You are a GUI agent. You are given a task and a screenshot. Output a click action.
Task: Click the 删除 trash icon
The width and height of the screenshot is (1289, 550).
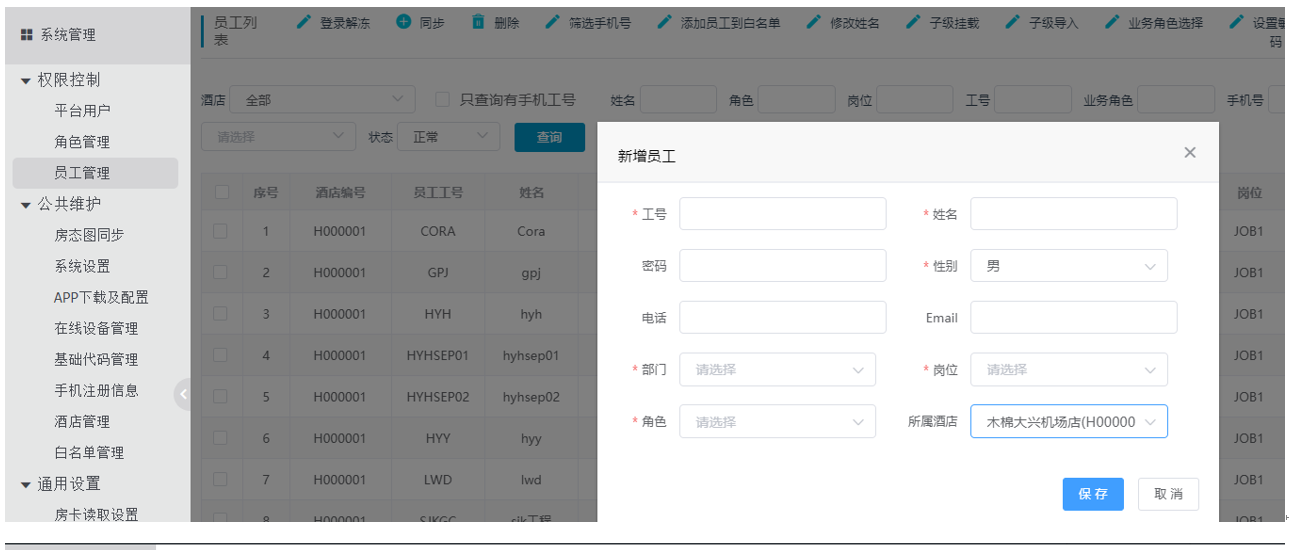(x=478, y=22)
